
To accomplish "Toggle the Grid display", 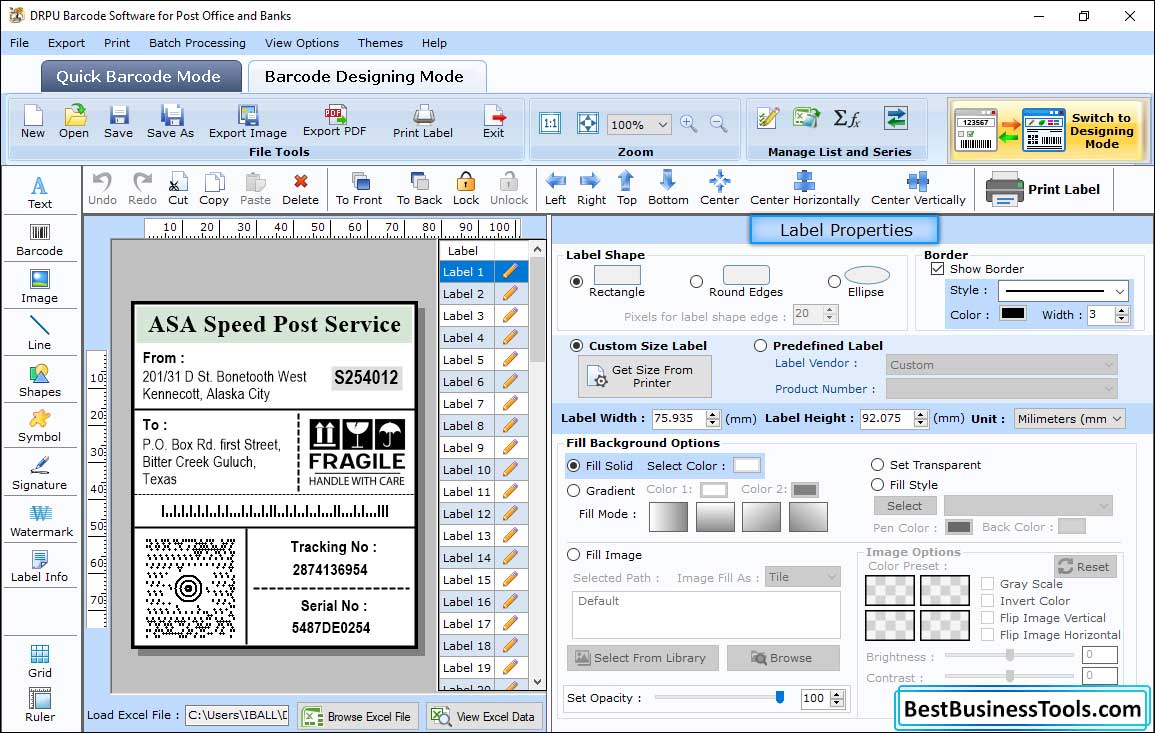I will point(40,662).
